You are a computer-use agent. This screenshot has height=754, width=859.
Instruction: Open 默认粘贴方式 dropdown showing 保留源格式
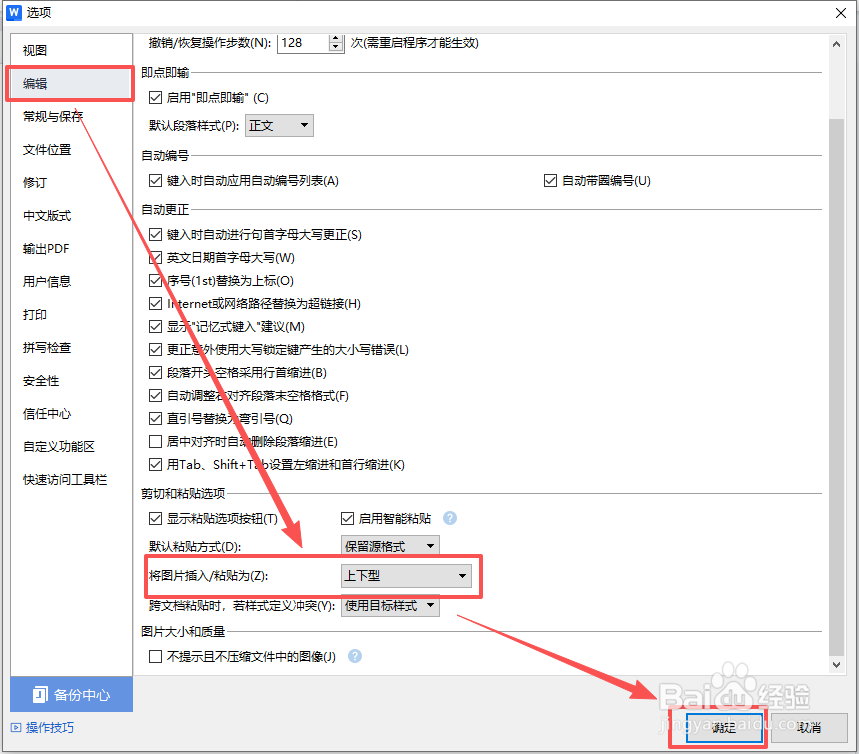[390, 545]
